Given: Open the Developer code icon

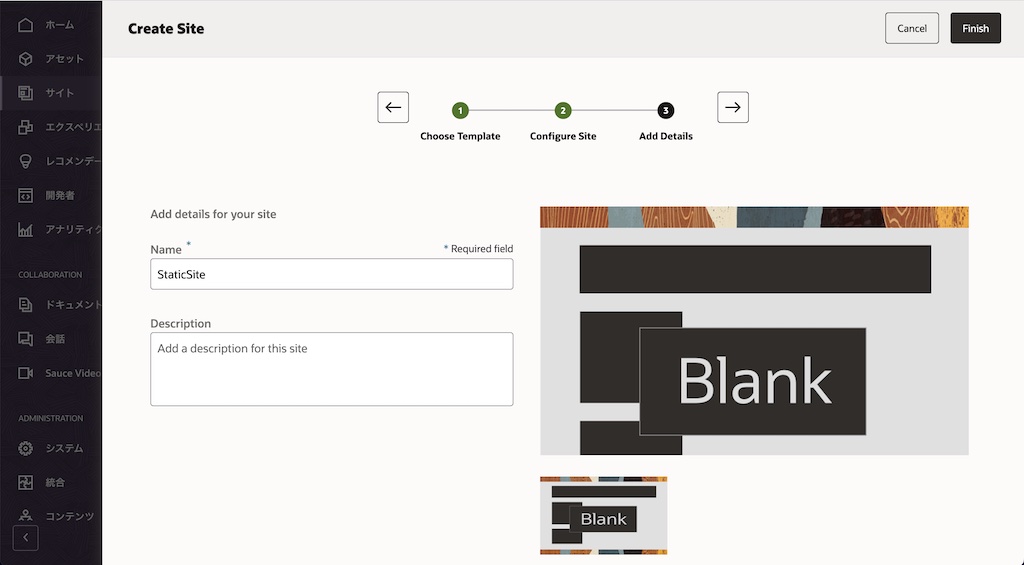Looking at the screenshot, I should pos(26,195).
